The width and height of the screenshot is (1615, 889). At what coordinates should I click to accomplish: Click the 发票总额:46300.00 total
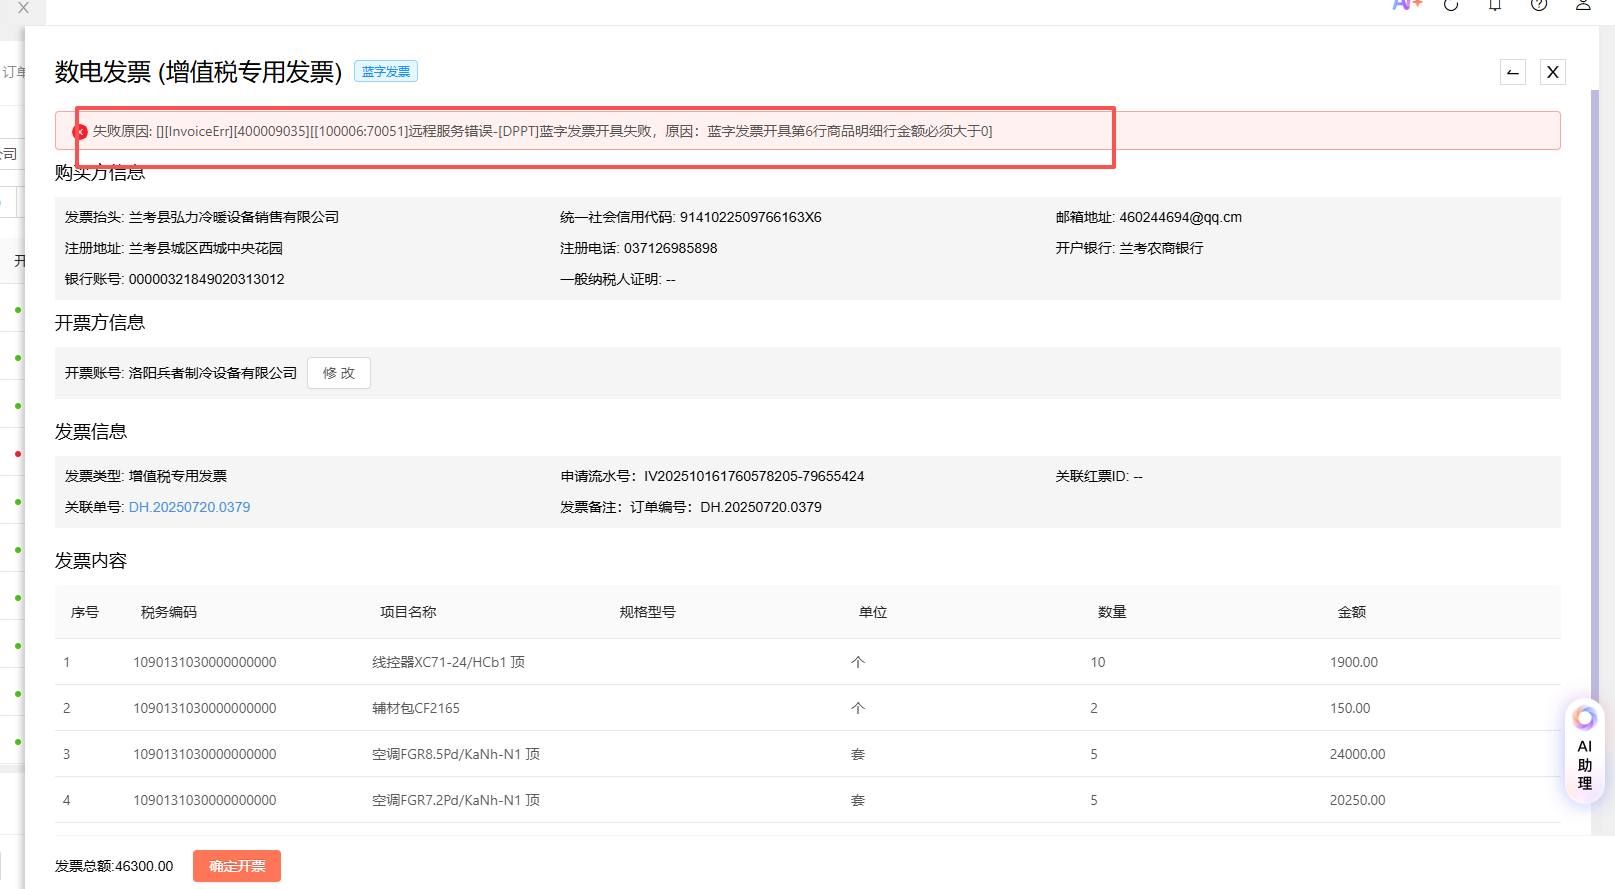click(x=114, y=866)
